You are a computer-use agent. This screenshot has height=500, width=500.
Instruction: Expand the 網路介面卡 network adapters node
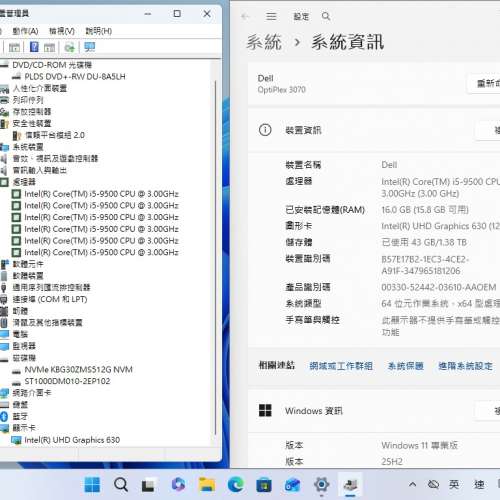pyautogui.click(x=32, y=393)
